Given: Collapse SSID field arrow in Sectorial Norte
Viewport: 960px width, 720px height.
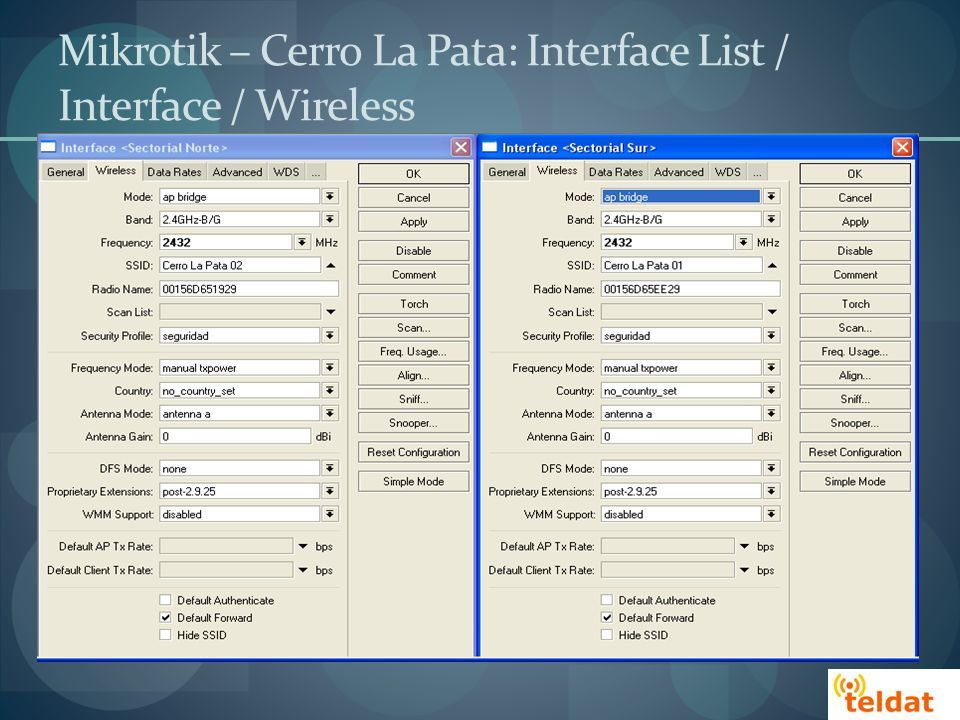Looking at the screenshot, I should click(331, 266).
